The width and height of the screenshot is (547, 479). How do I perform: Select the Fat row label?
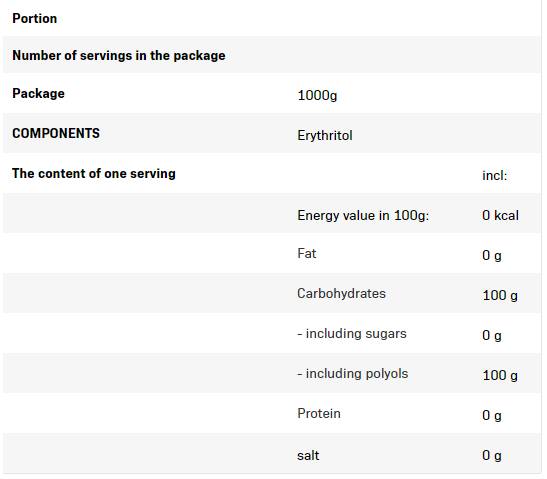pos(307,253)
